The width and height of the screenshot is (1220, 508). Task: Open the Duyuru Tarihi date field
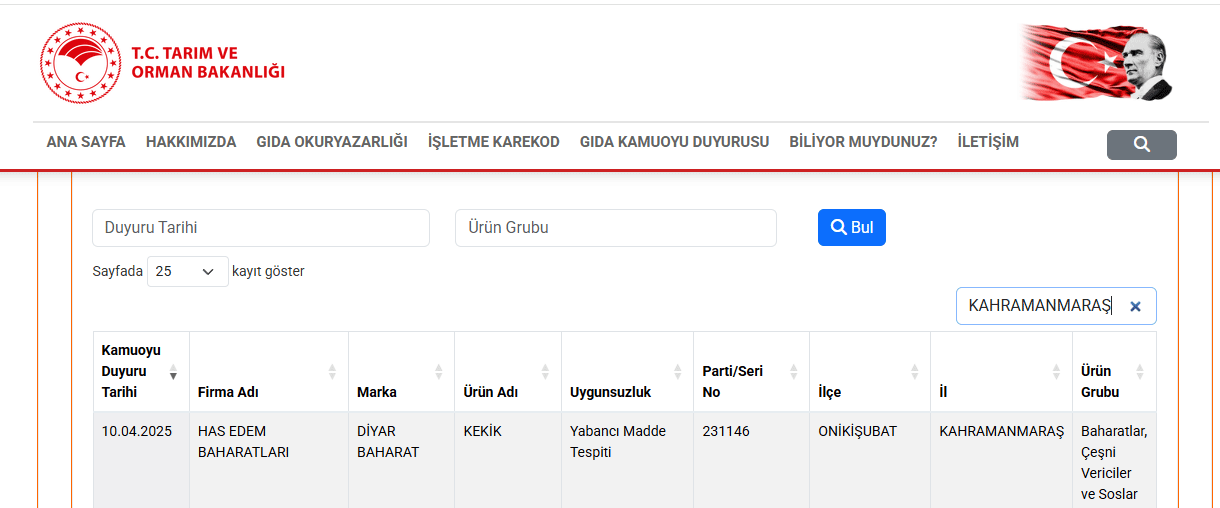tap(261, 228)
